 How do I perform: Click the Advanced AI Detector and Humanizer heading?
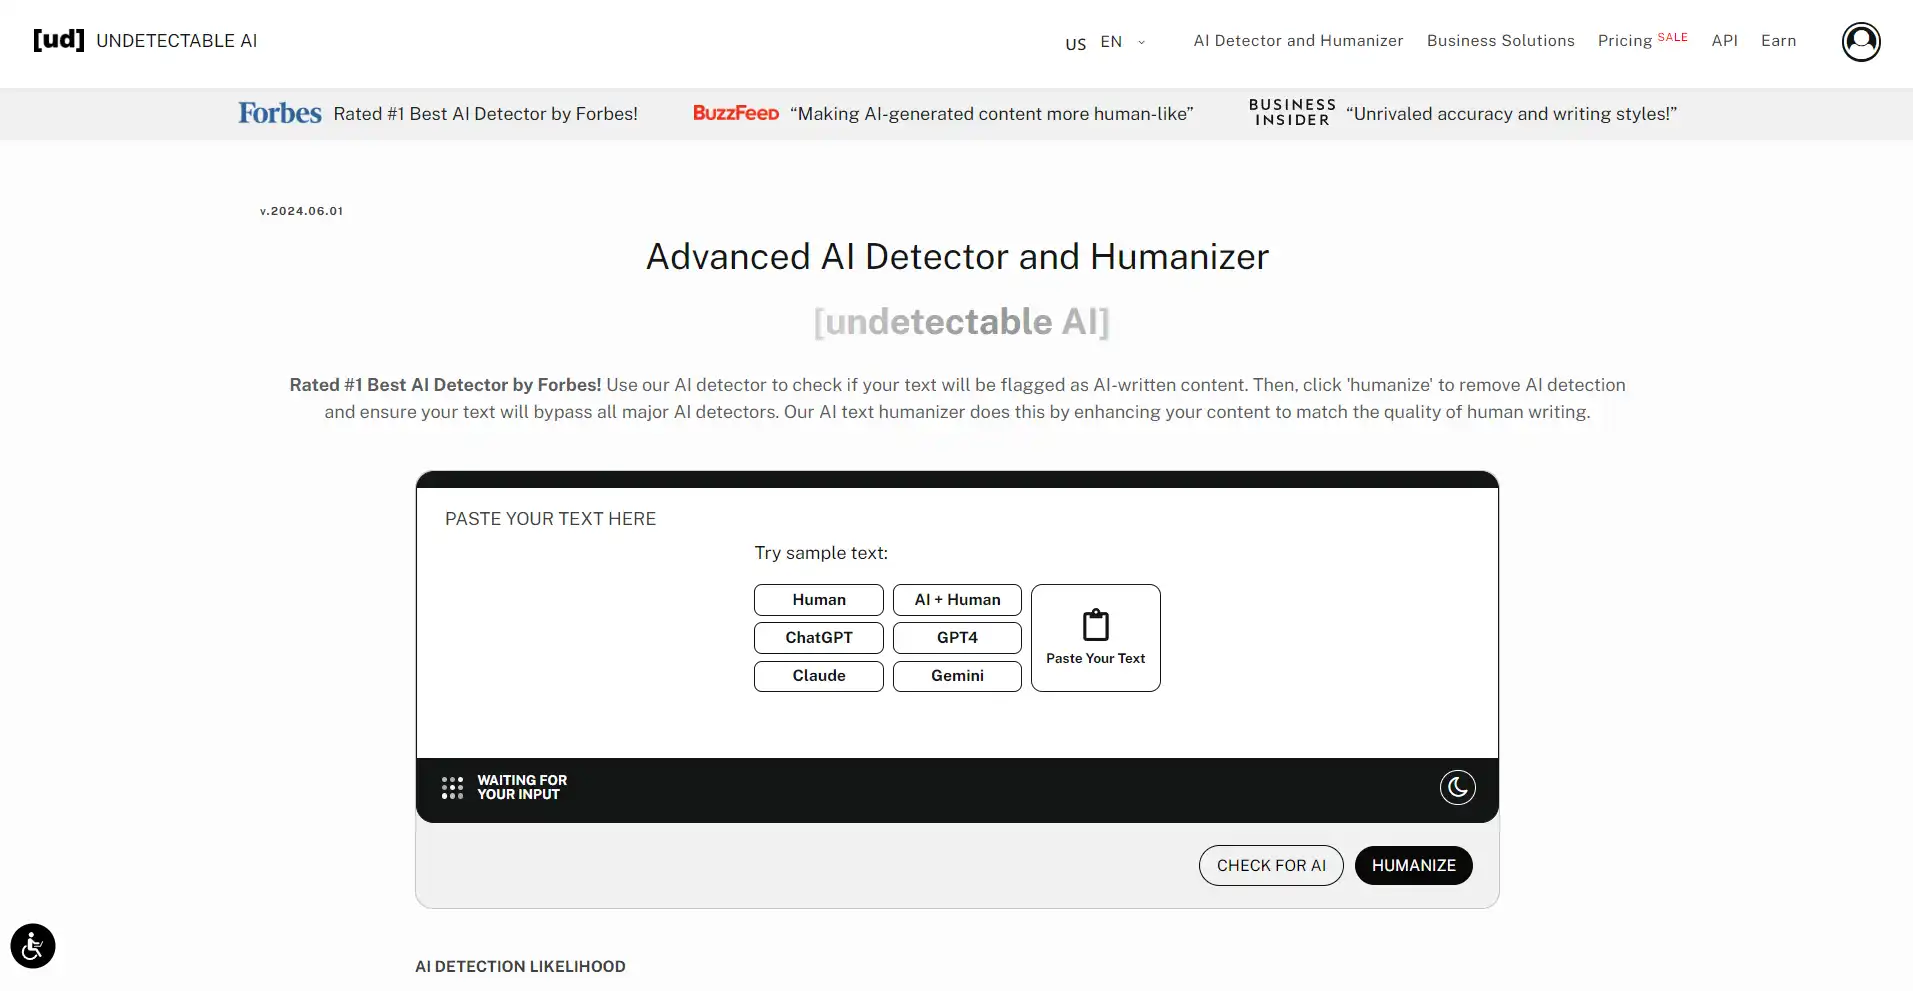(957, 257)
